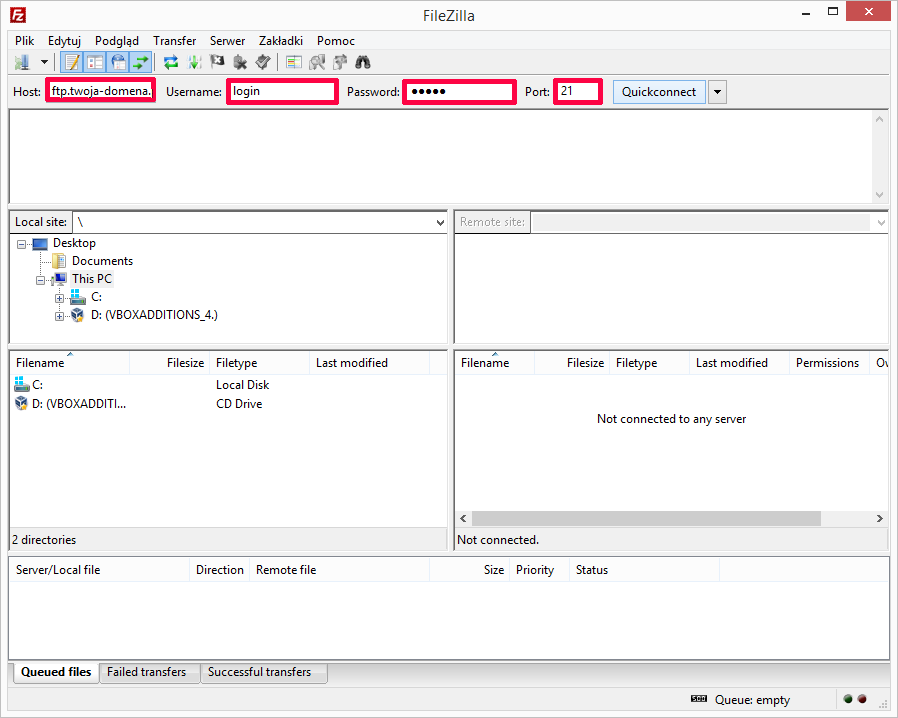Toggle directory comparison icon
This screenshot has height=718, width=898.
[x=317, y=62]
